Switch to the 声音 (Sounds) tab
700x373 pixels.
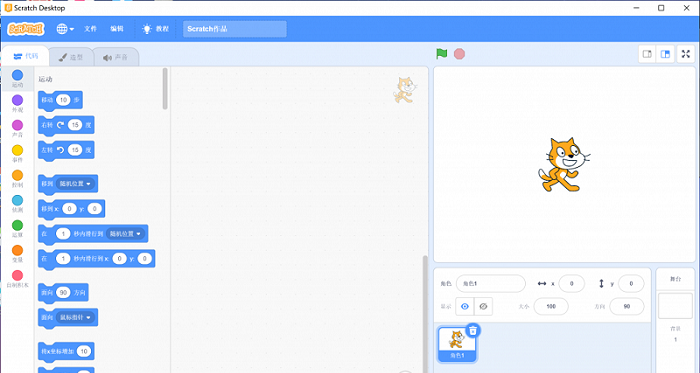[116, 57]
